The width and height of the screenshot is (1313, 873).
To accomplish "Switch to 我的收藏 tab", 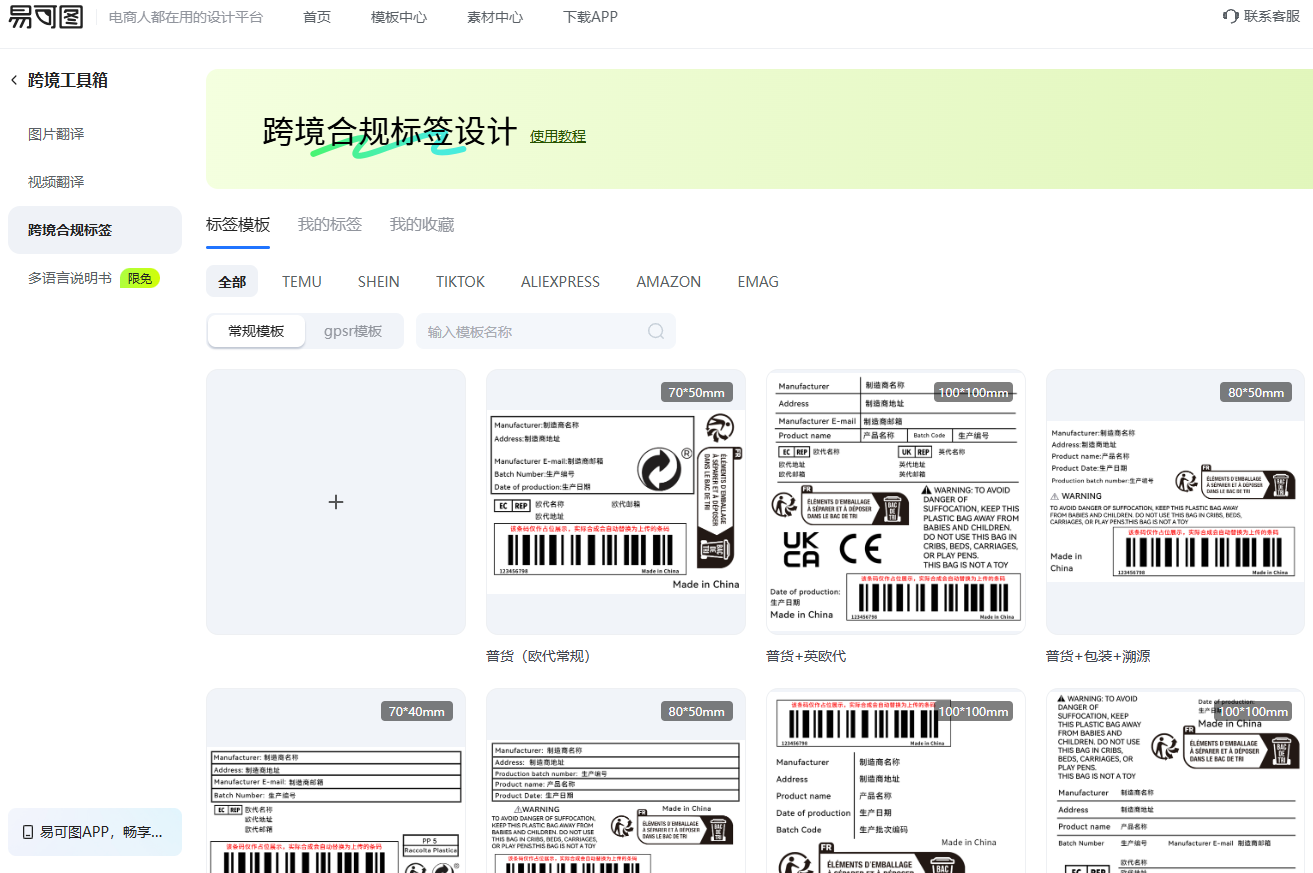I will click(421, 224).
